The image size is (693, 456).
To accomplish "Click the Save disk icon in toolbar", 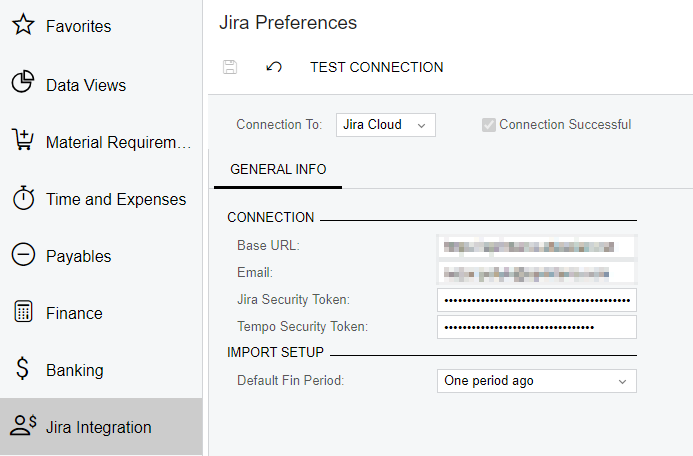I will click(230, 67).
